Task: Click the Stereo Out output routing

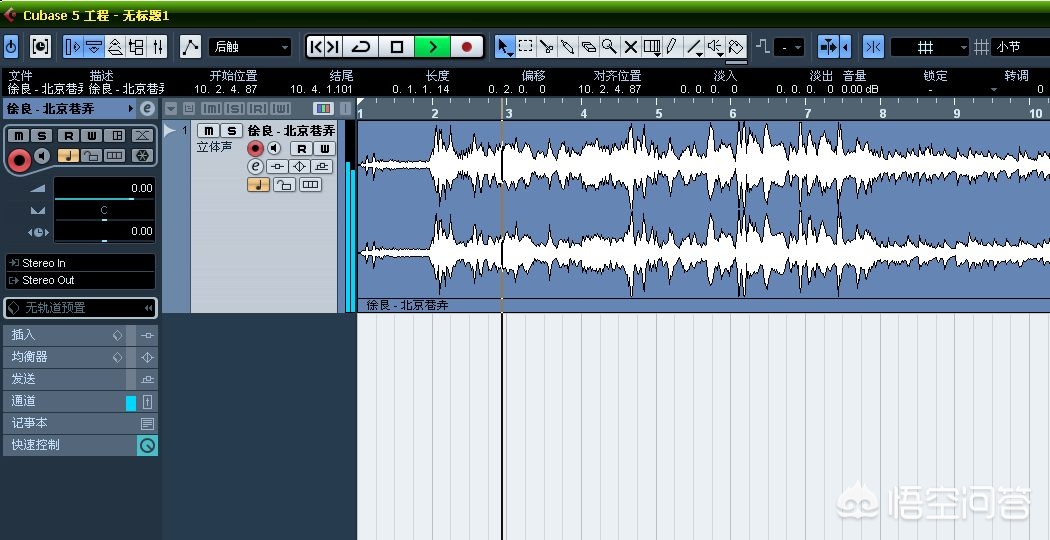Action: tap(80, 281)
